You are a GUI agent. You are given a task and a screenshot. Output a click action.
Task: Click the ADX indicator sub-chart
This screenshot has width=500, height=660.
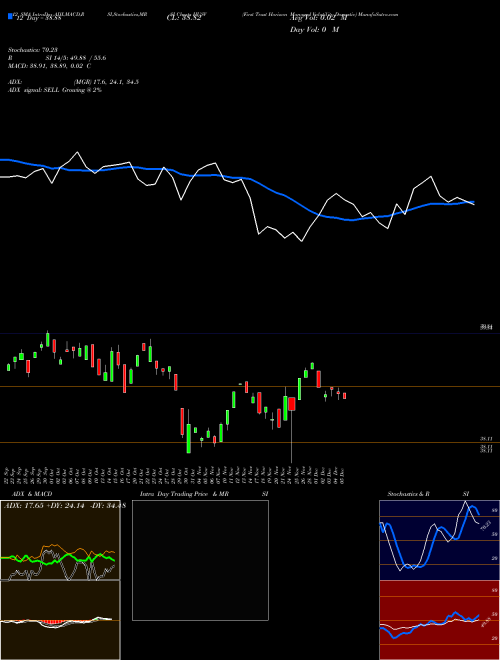pos(60,540)
